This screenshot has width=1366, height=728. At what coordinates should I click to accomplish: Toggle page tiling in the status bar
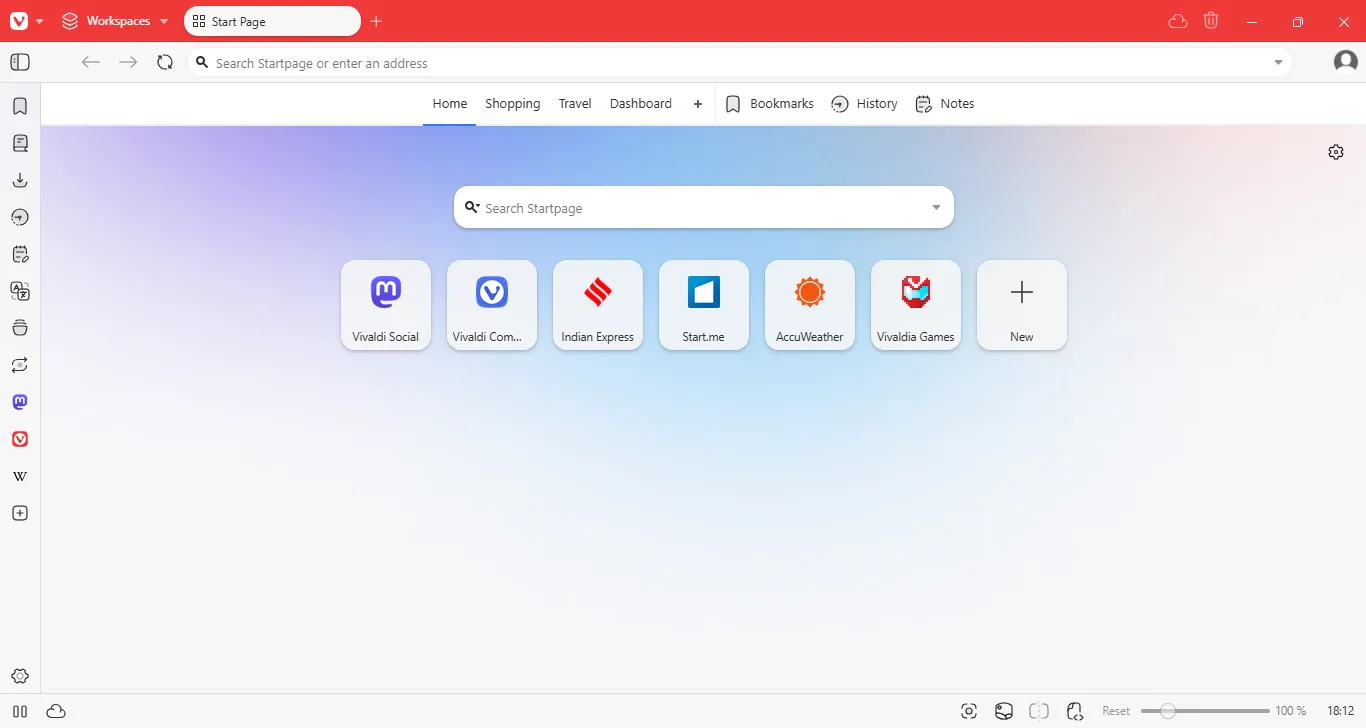tap(1040, 711)
